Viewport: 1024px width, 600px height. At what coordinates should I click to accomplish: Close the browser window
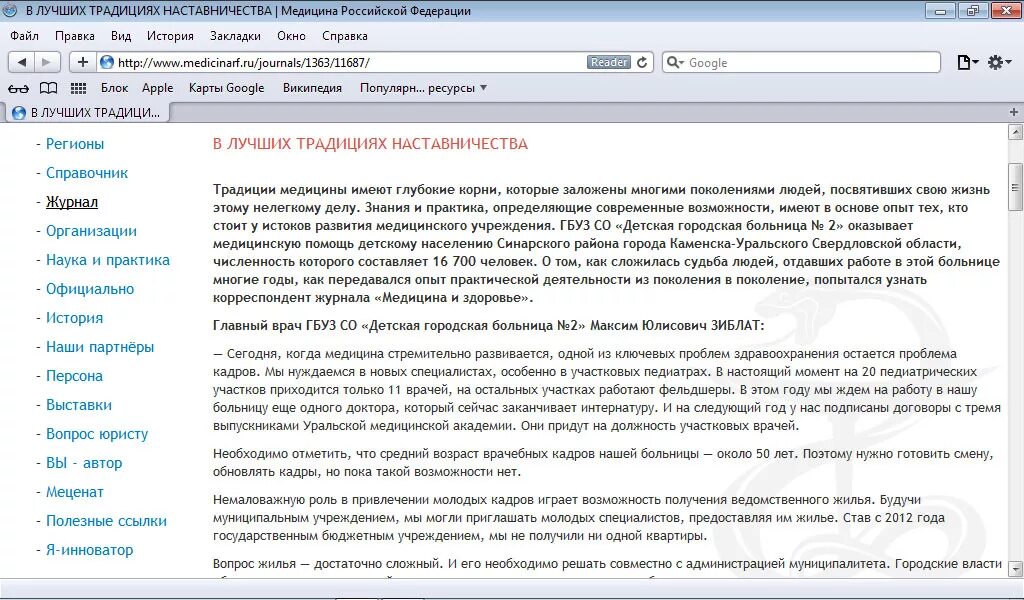tap(1006, 10)
